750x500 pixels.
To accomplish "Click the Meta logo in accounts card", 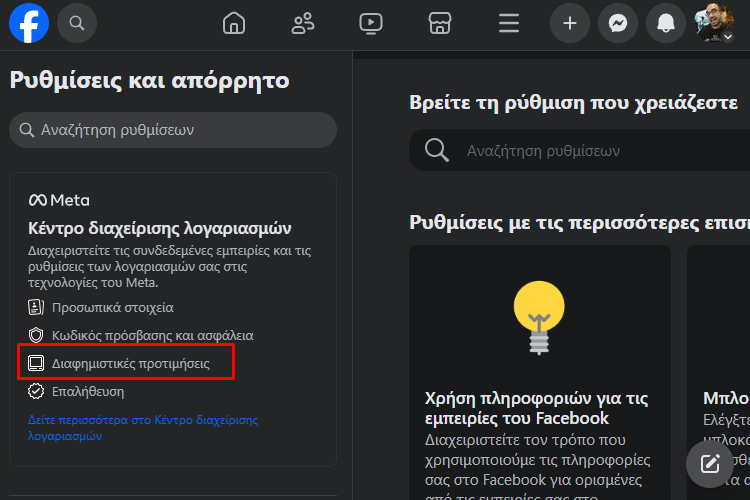I will (59, 200).
